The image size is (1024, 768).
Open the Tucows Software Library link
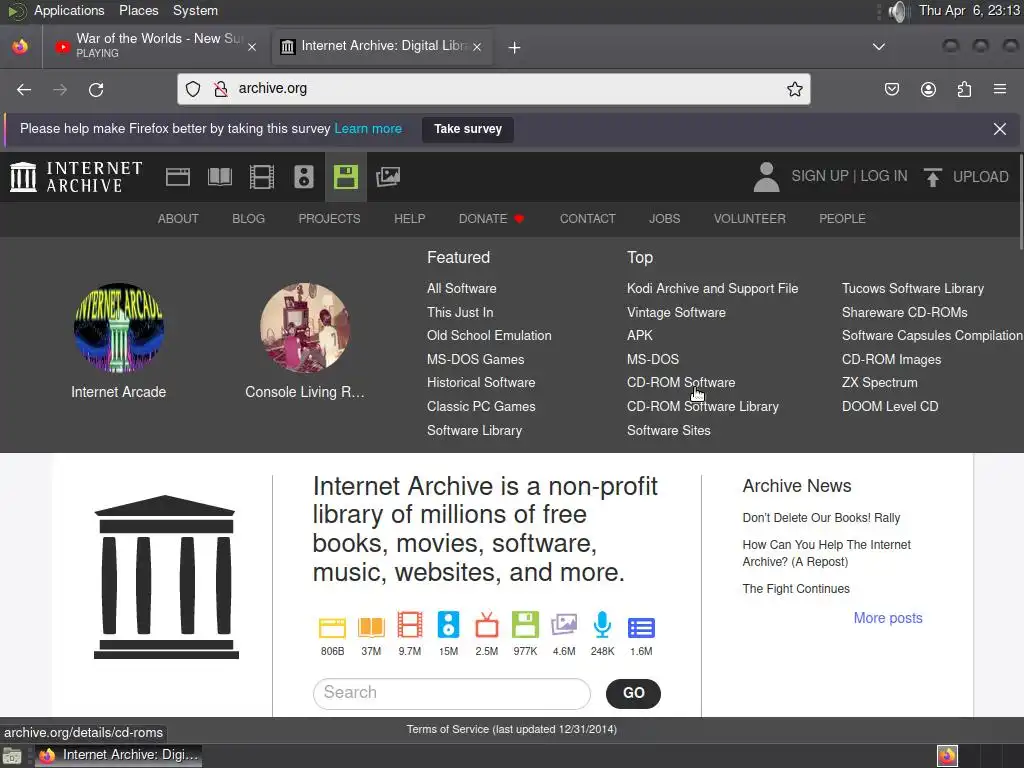913,289
